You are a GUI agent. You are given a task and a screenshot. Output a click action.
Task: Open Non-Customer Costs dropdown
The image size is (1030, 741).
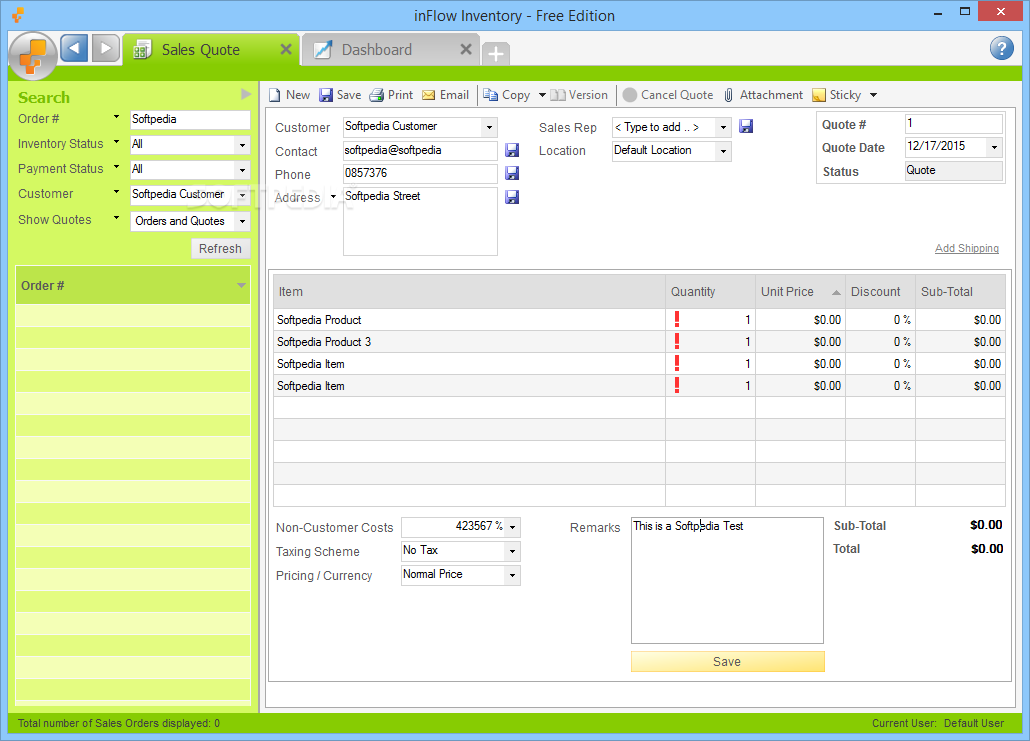(x=512, y=528)
